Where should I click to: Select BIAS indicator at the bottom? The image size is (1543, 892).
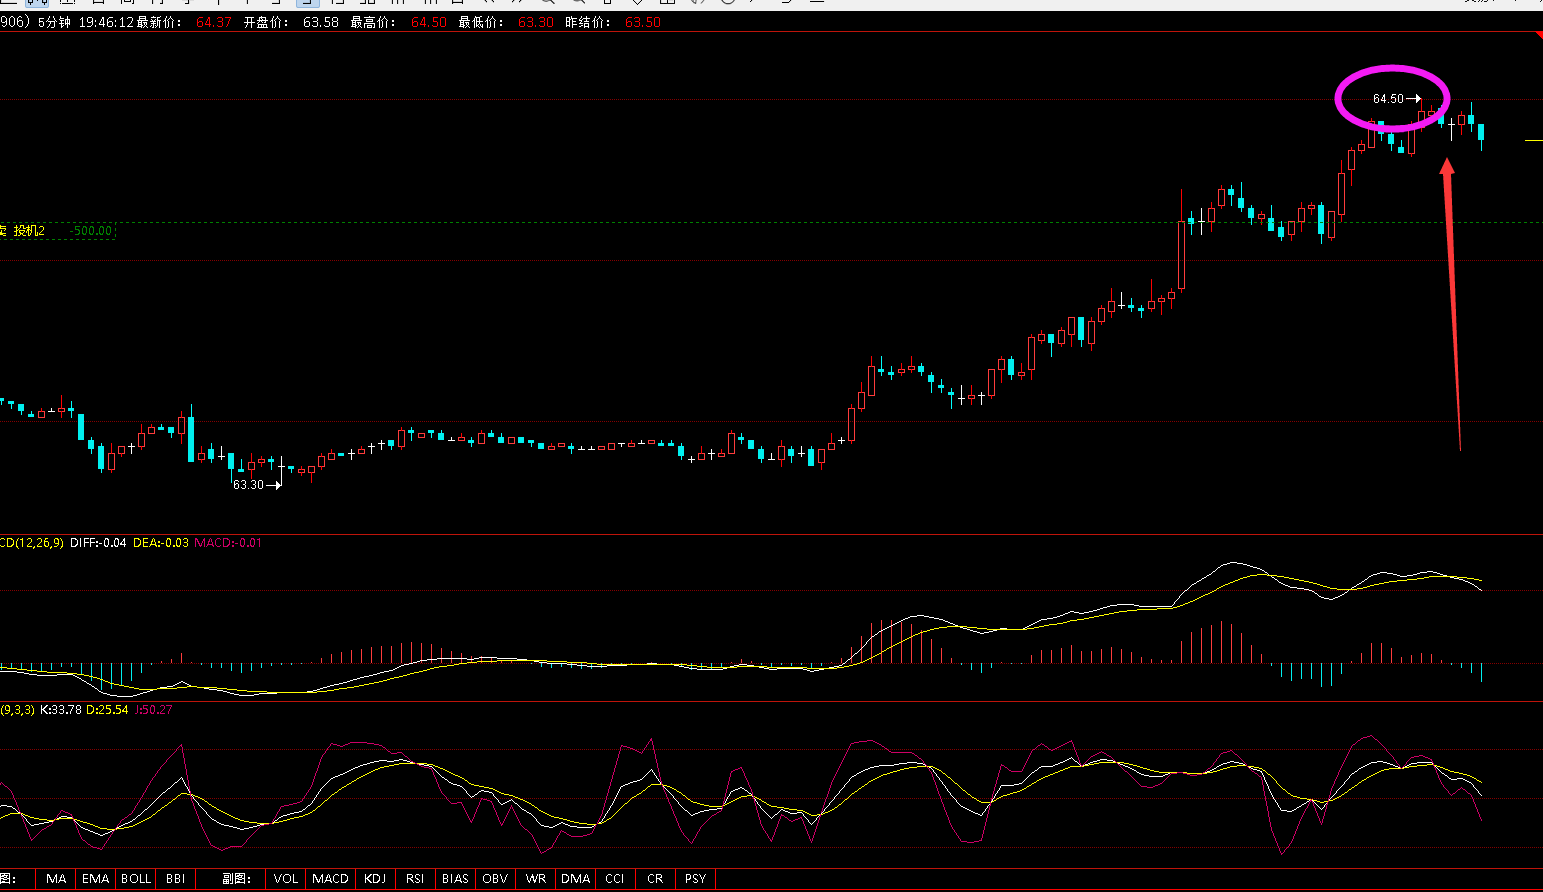pyautogui.click(x=455, y=879)
